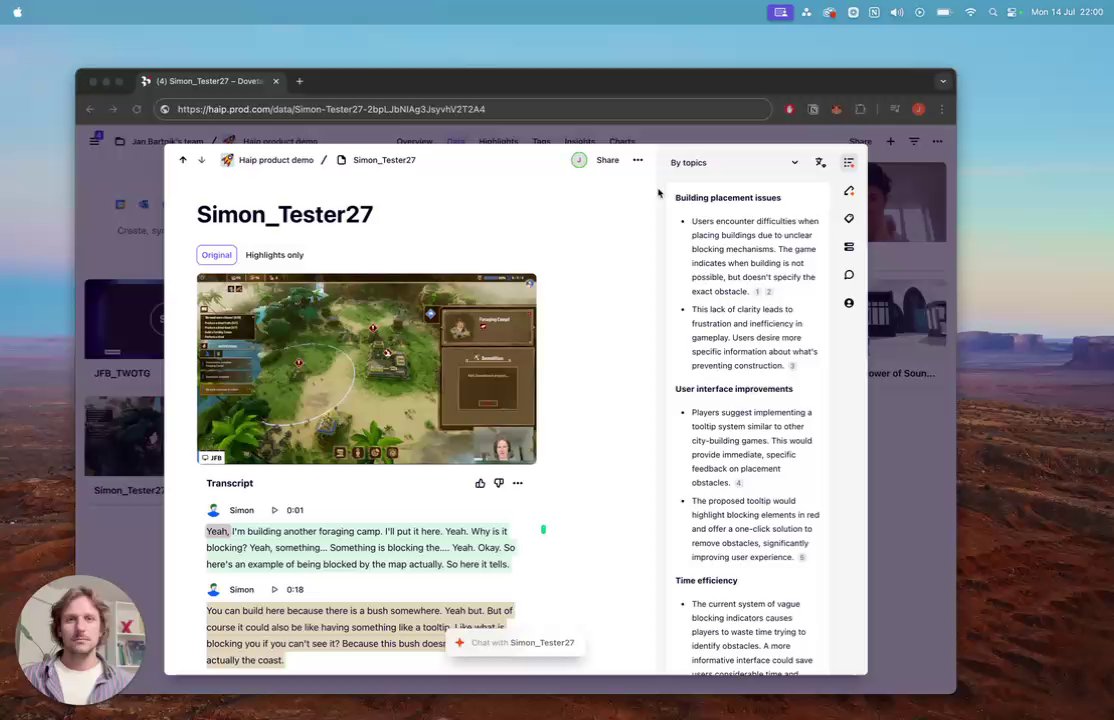Click the Simon speaker avatar at 0:01

coord(214,510)
